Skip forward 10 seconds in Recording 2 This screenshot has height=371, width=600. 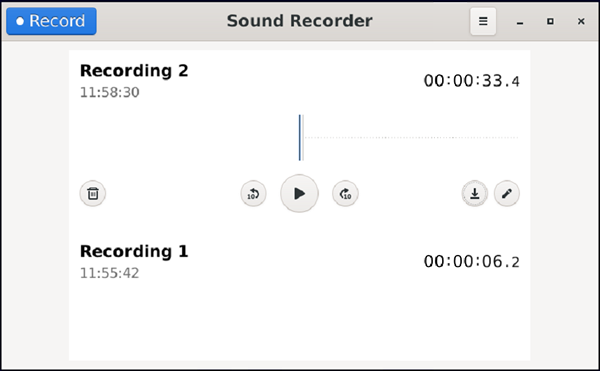pyautogui.click(x=345, y=194)
